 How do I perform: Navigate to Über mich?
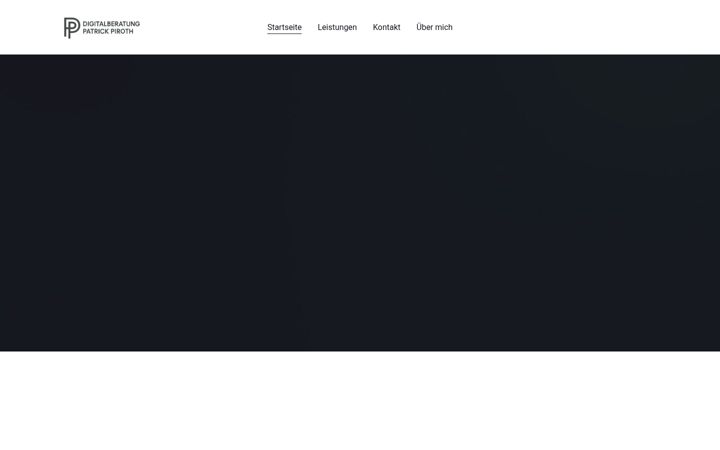tap(434, 28)
